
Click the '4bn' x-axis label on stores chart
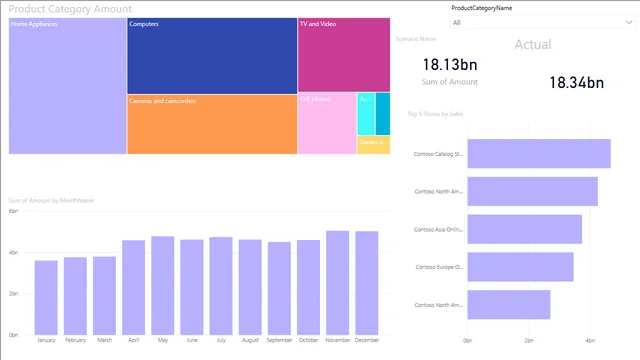coord(590,340)
